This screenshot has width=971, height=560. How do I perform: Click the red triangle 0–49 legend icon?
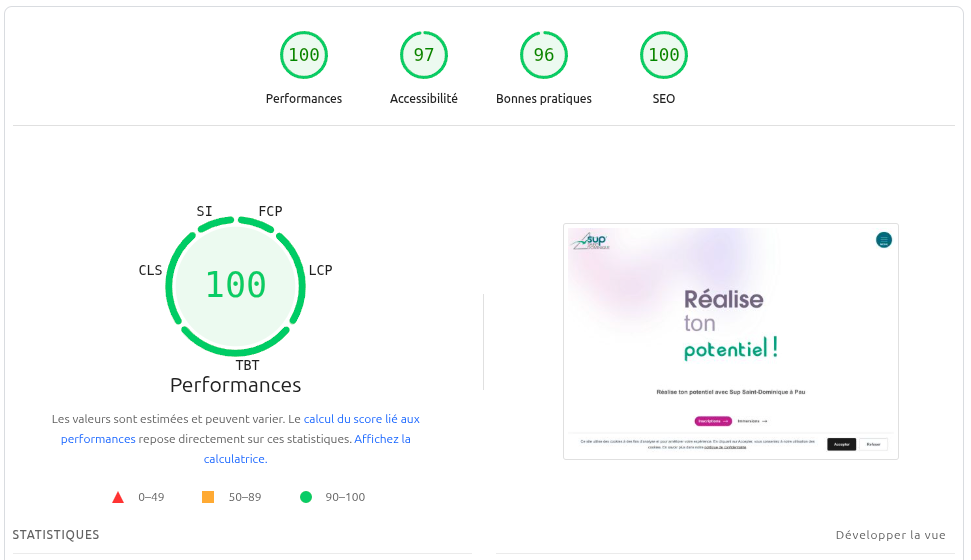[x=118, y=497]
